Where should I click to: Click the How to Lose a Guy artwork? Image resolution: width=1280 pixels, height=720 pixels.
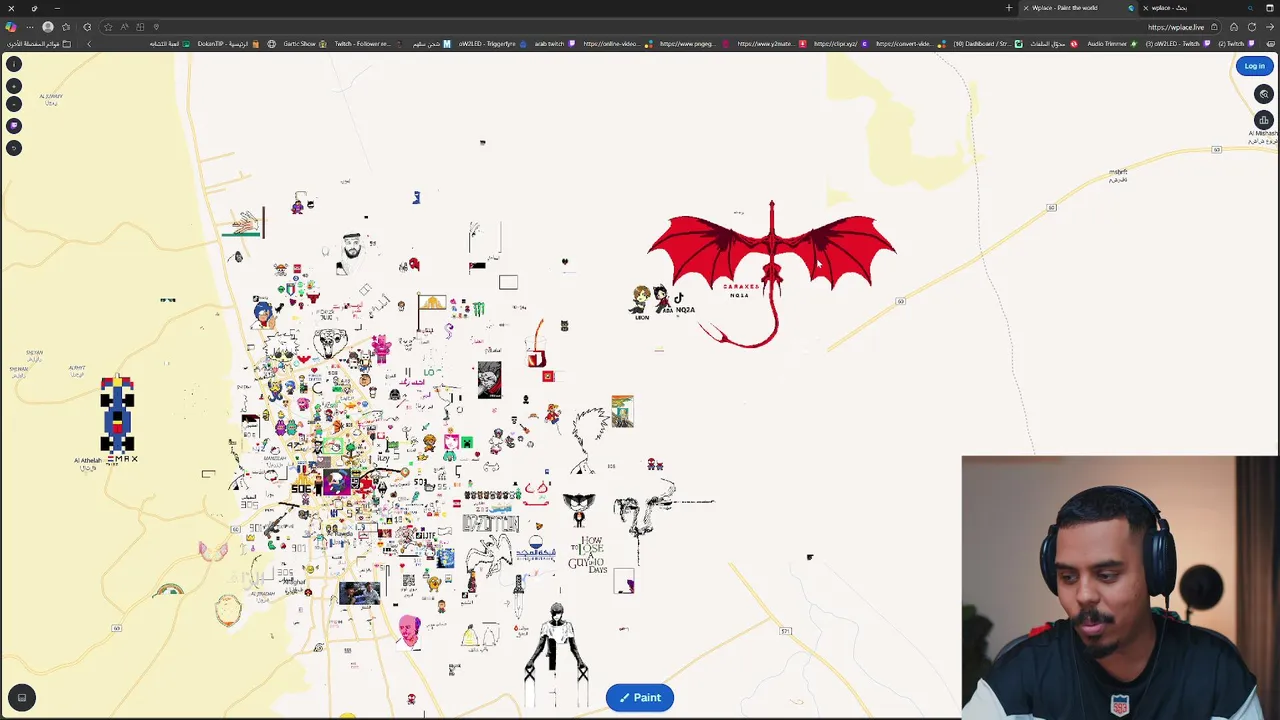589,553
